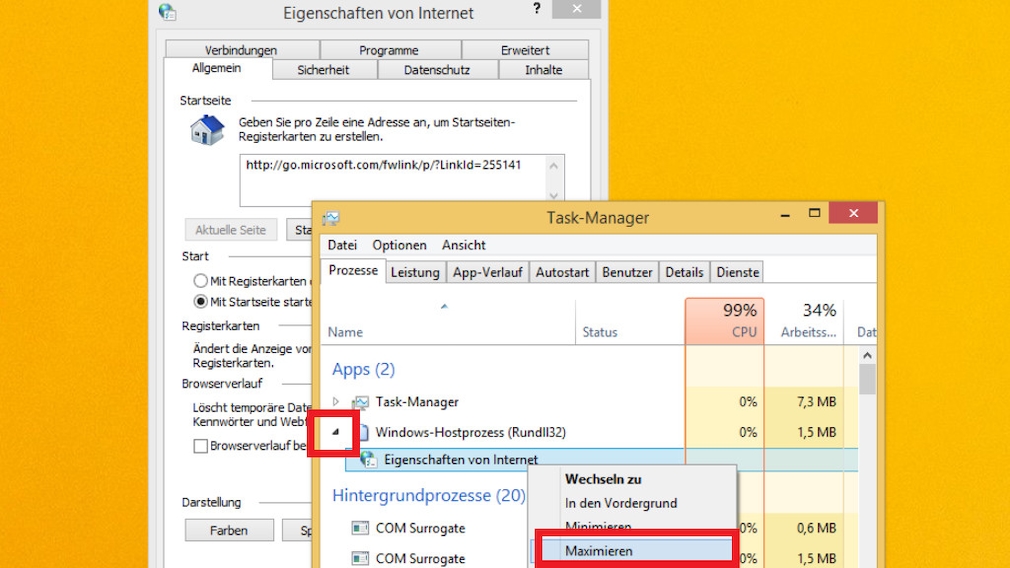Open the Inhalte tab in Internet properties

click(x=544, y=70)
